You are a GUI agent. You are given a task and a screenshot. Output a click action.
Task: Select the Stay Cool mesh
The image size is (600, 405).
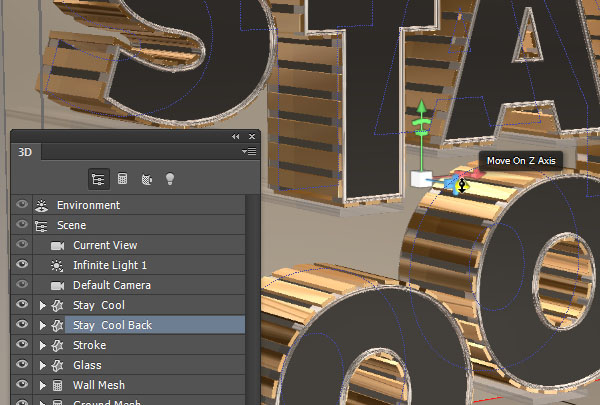coord(139,305)
